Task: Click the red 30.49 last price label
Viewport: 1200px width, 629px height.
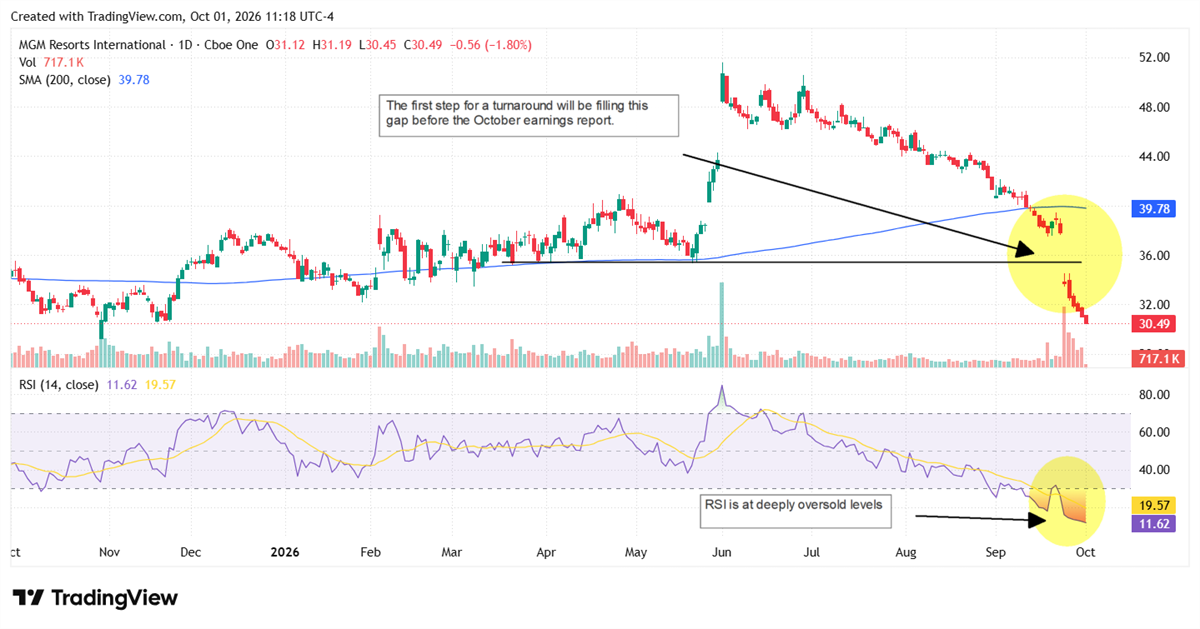Action: click(x=1153, y=323)
